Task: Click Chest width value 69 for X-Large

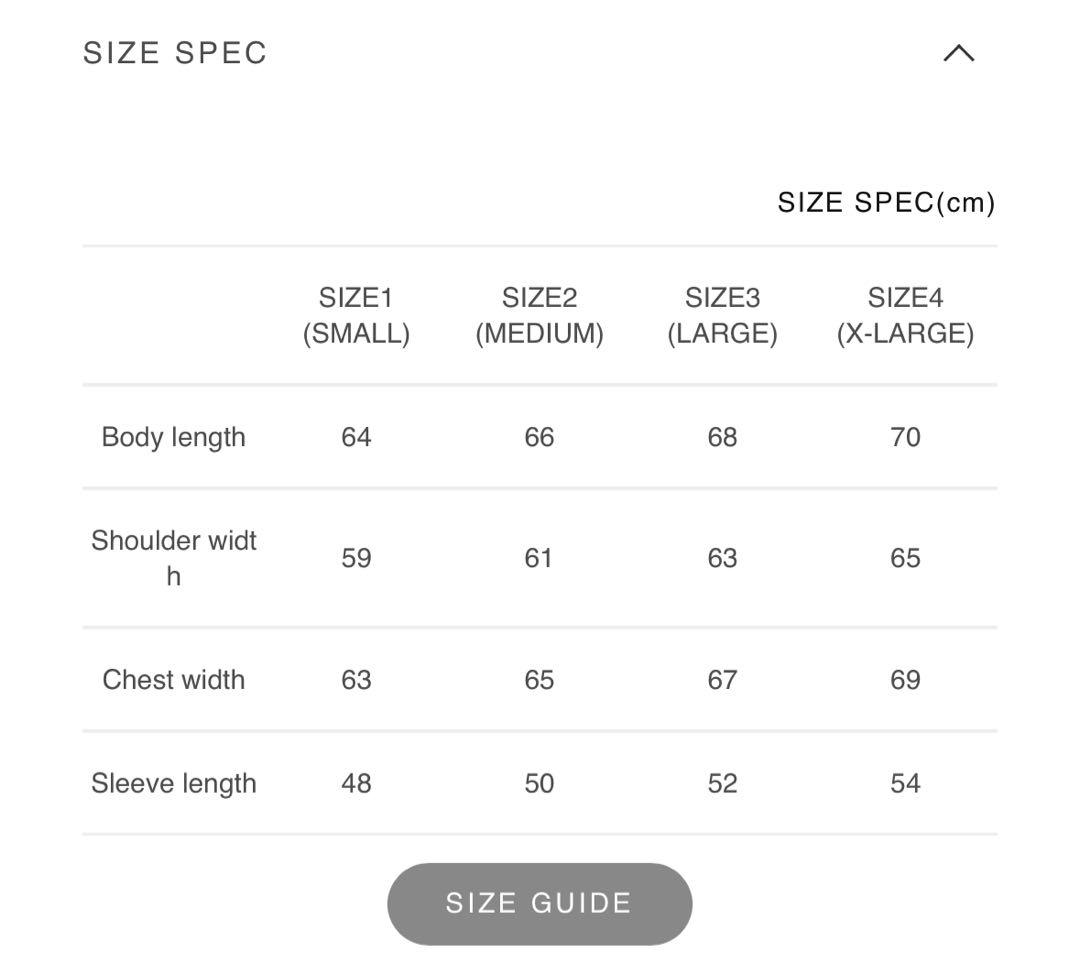Action: [x=905, y=680]
